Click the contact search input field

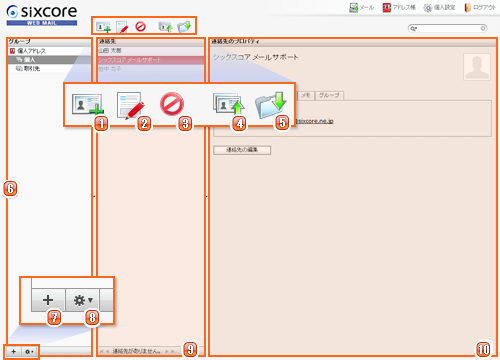(449, 29)
